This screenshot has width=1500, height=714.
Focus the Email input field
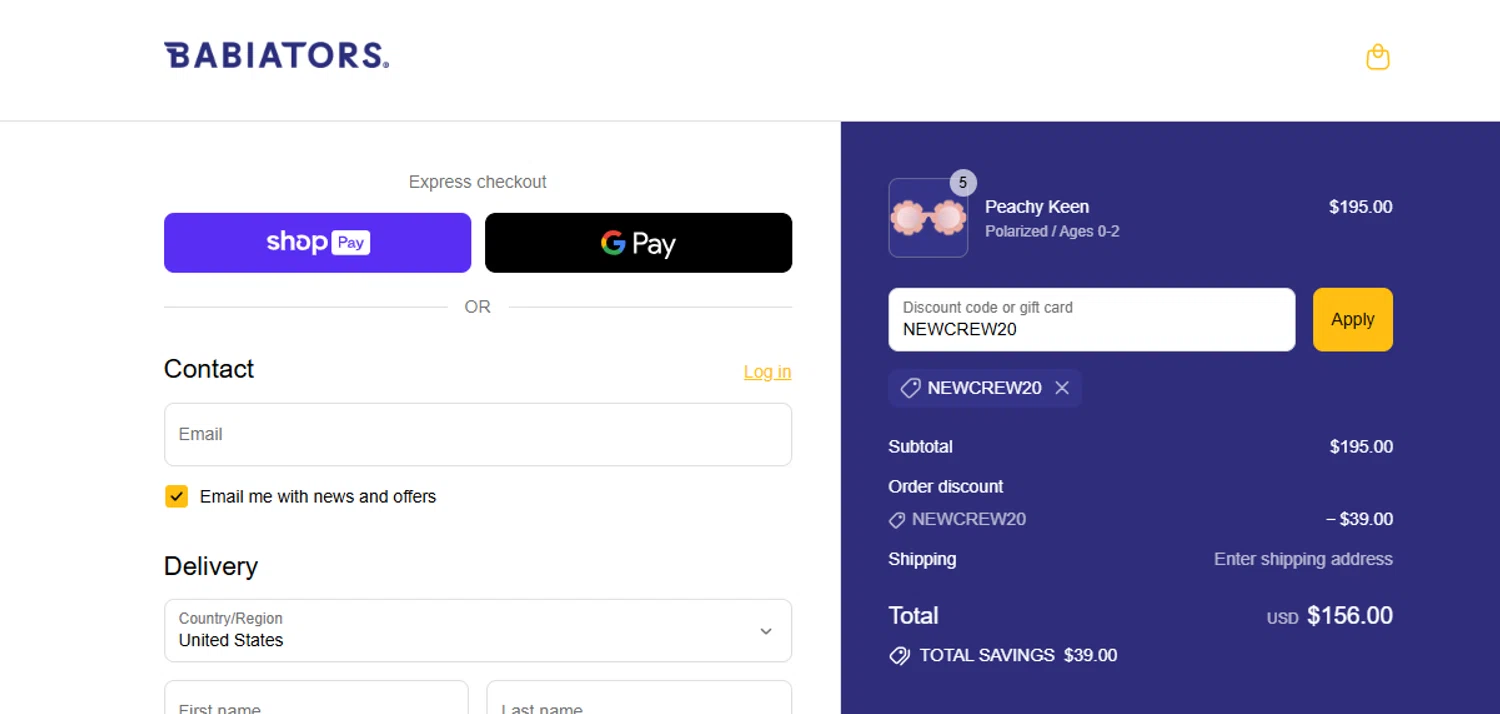(478, 434)
